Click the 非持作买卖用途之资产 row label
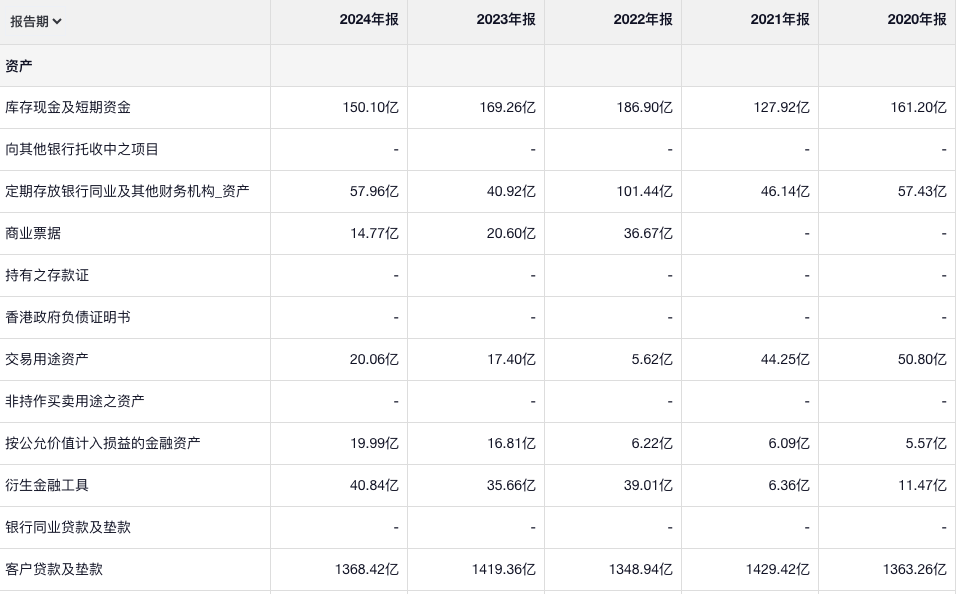 [x=75, y=401]
